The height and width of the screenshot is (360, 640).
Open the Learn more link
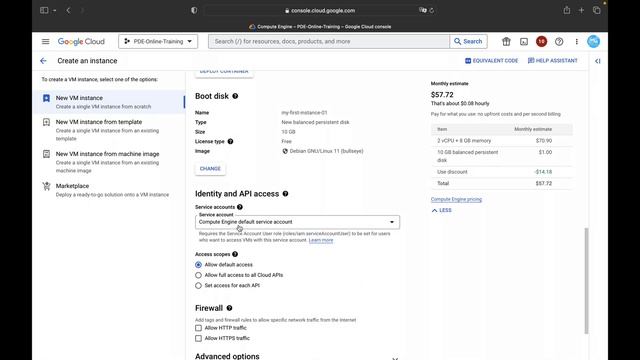pyautogui.click(x=321, y=240)
